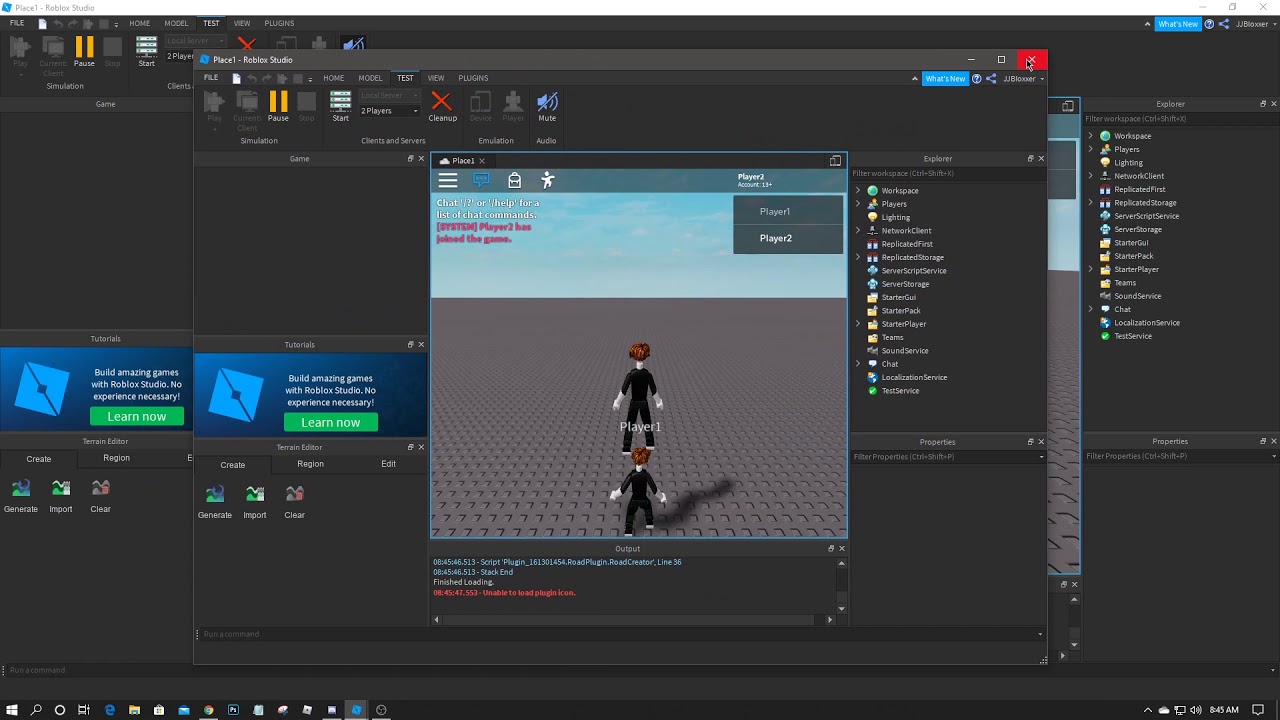Viewport: 1280px width, 720px height.
Task: Click Learn now in front Tutorials panel
Action: click(331, 422)
